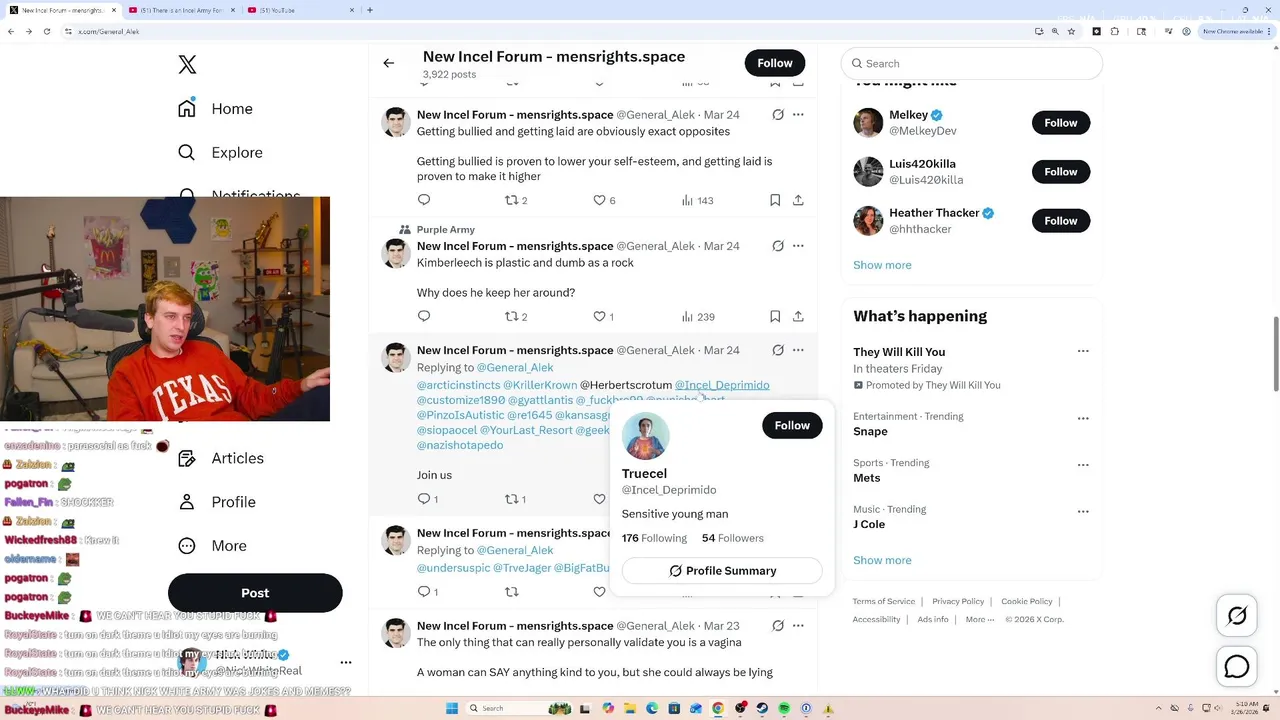Go back with the profile back arrow
The height and width of the screenshot is (720, 1280).
pos(389,63)
